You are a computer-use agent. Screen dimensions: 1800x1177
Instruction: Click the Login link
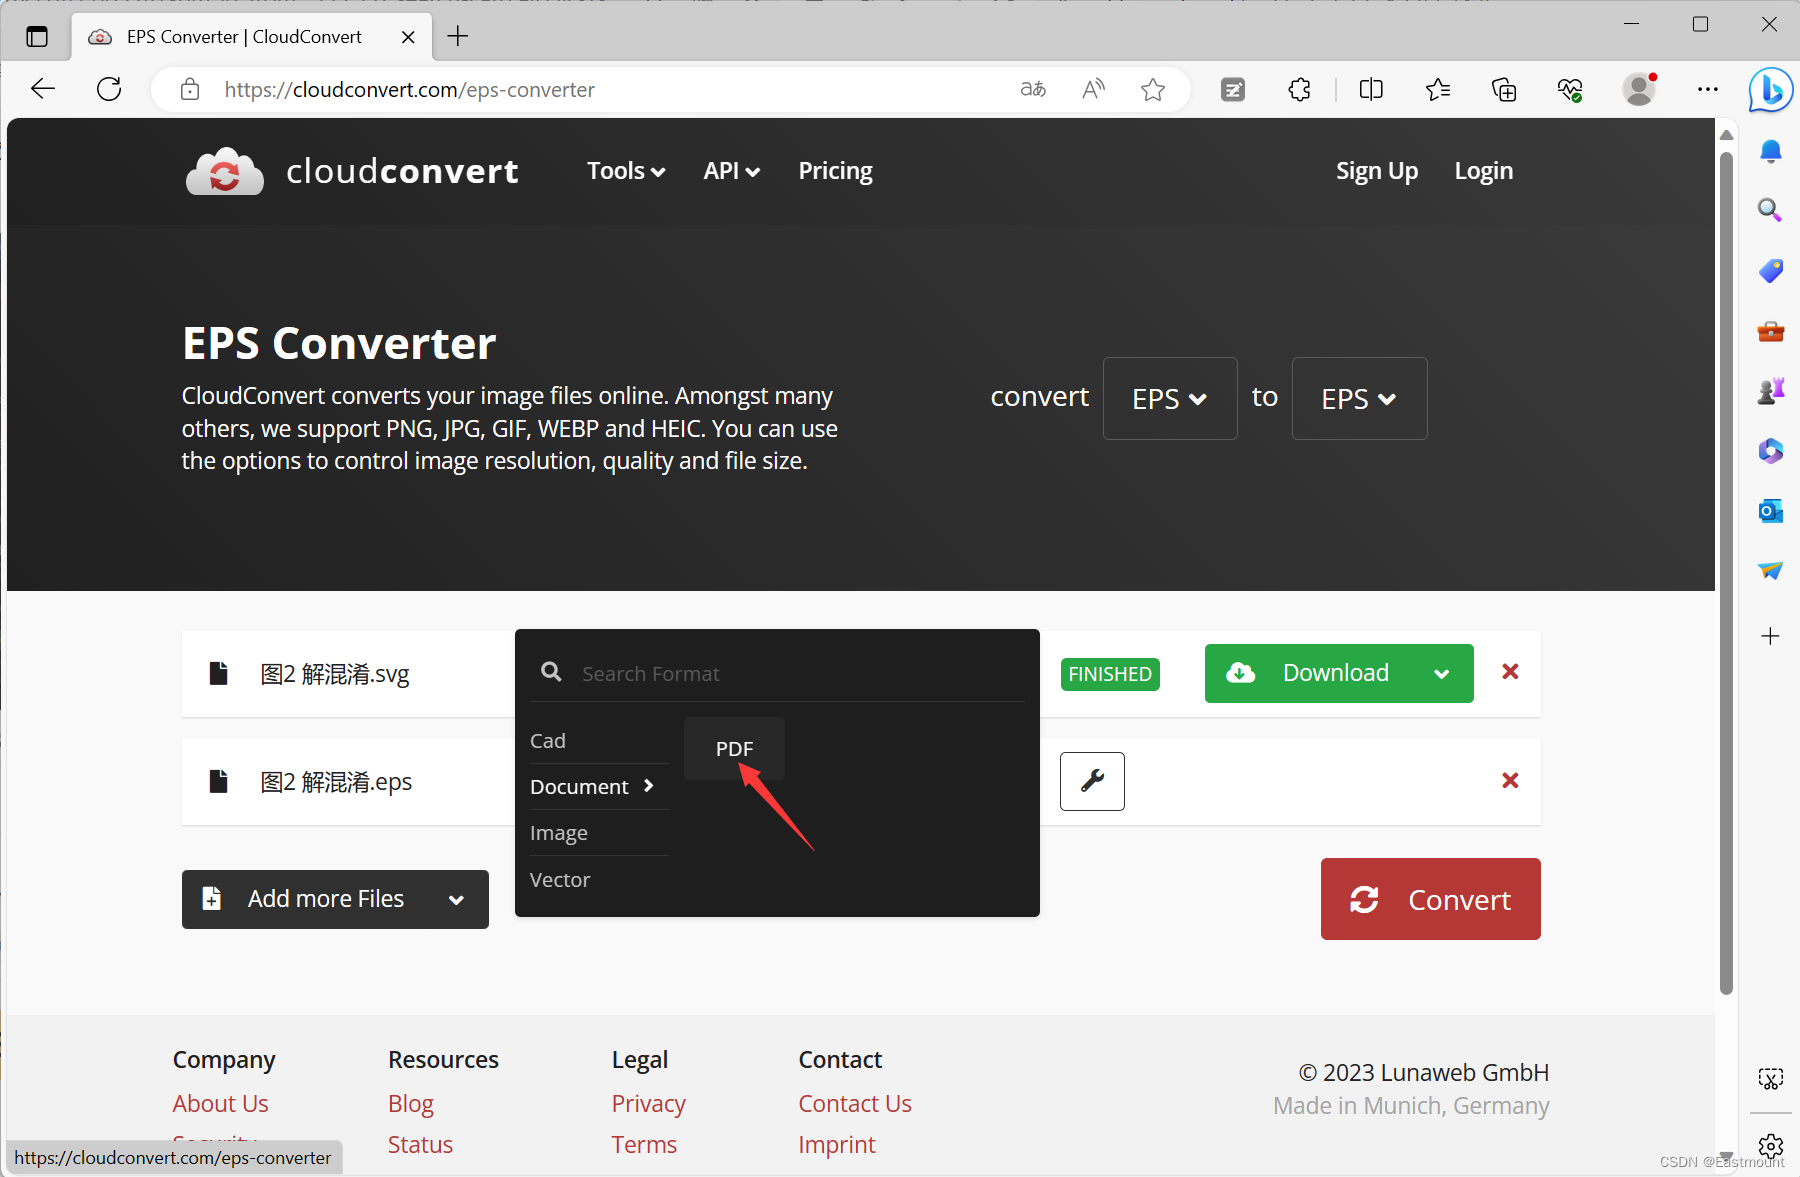tap(1483, 171)
